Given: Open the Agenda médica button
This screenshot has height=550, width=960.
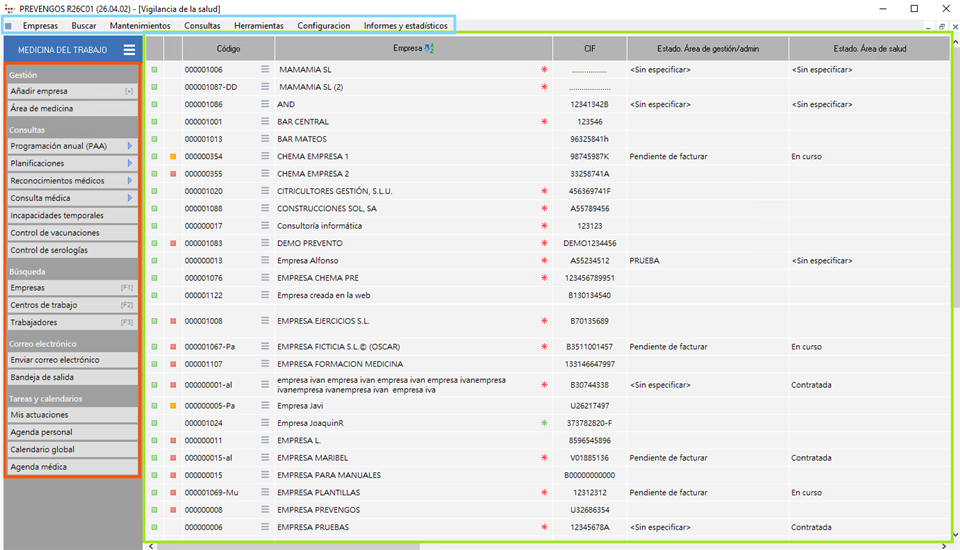Looking at the screenshot, I should [x=70, y=467].
